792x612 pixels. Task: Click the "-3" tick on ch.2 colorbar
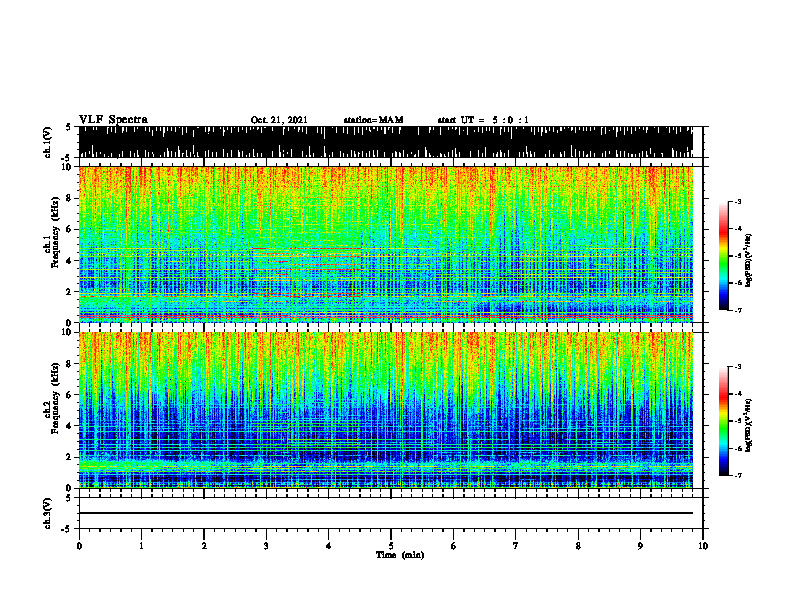737,367
